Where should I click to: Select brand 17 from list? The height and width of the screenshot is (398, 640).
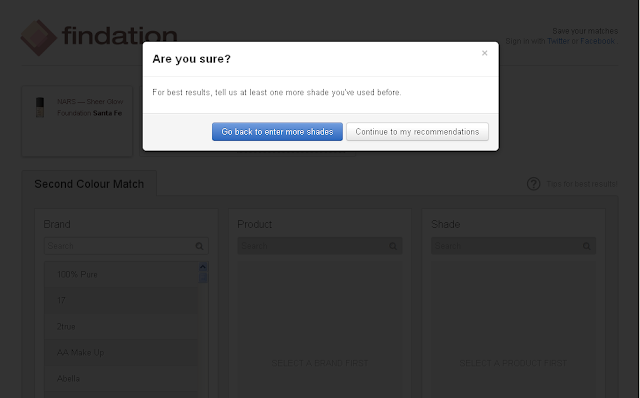tap(121, 300)
